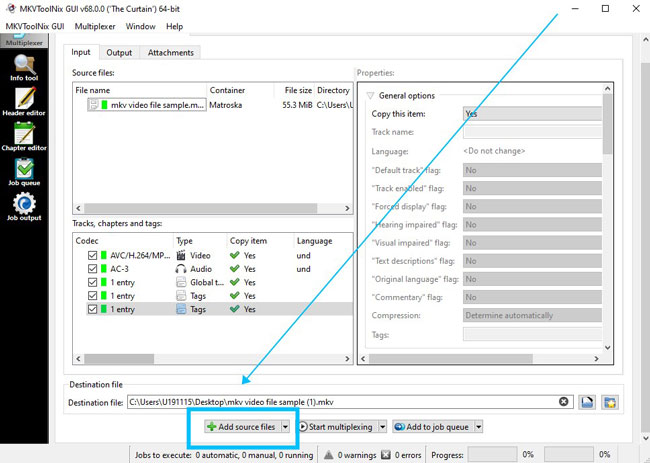
Task: Open the Copy this item dropdown
Action: click(532, 114)
